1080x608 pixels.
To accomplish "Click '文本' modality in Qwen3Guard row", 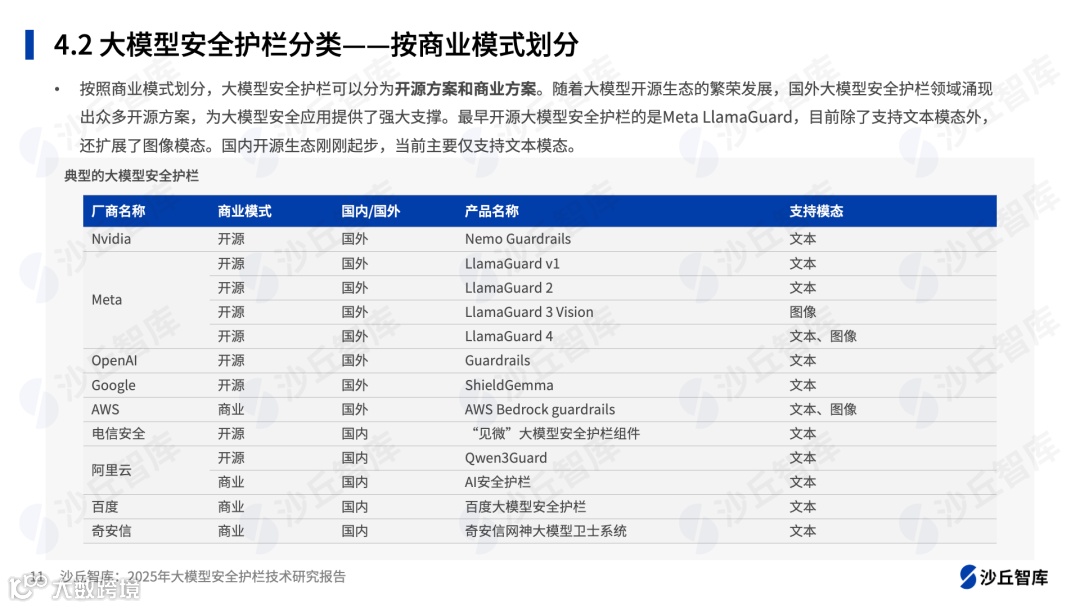I will [803, 458].
